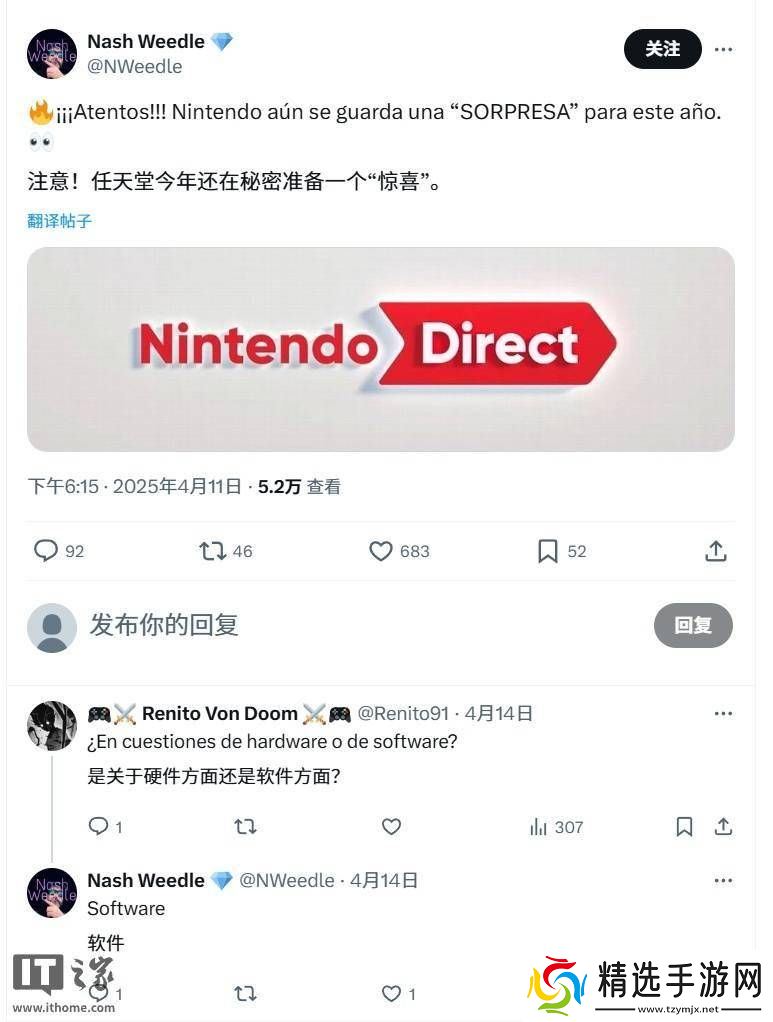Bookmark Renito Von Doom's reply

(x=684, y=826)
